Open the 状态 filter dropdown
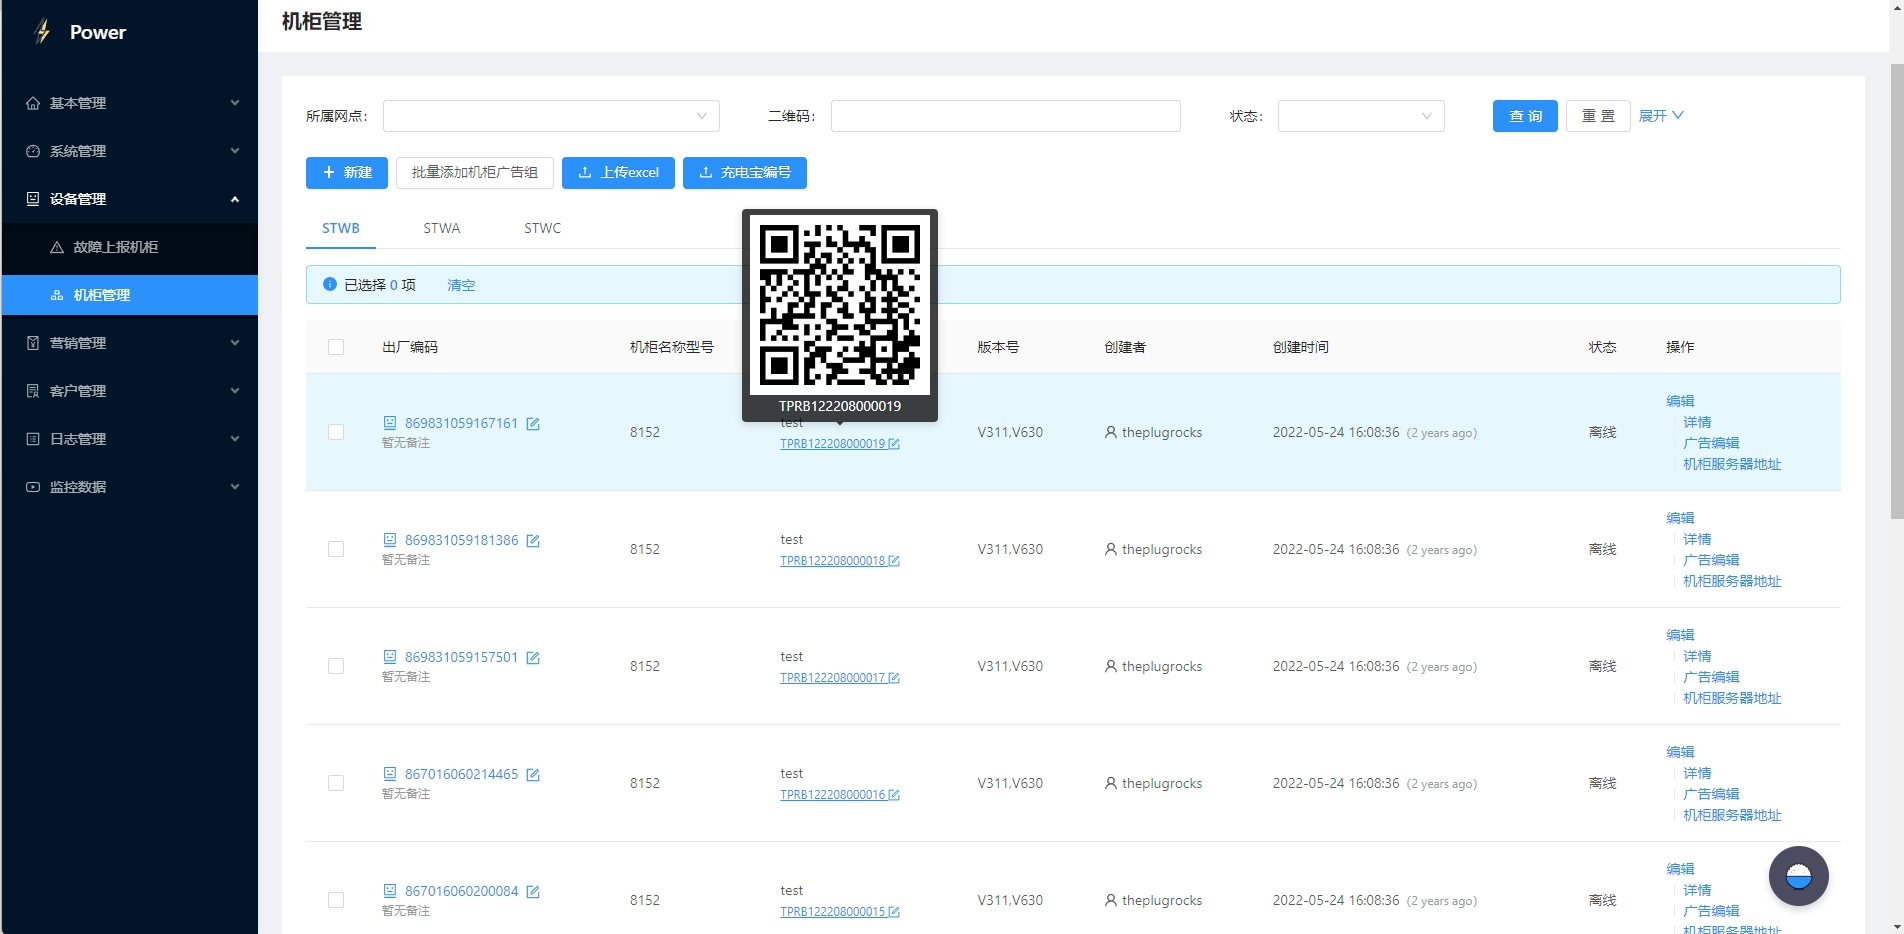The height and width of the screenshot is (934, 1904). point(1361,116)
